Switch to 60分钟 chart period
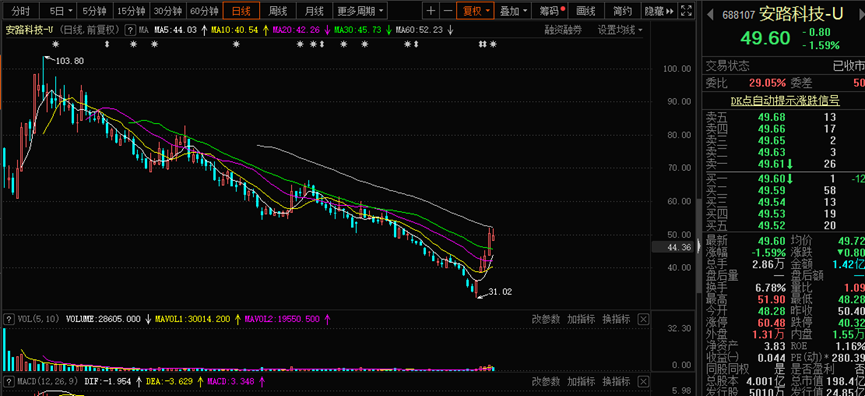 [x=204, y=10]
